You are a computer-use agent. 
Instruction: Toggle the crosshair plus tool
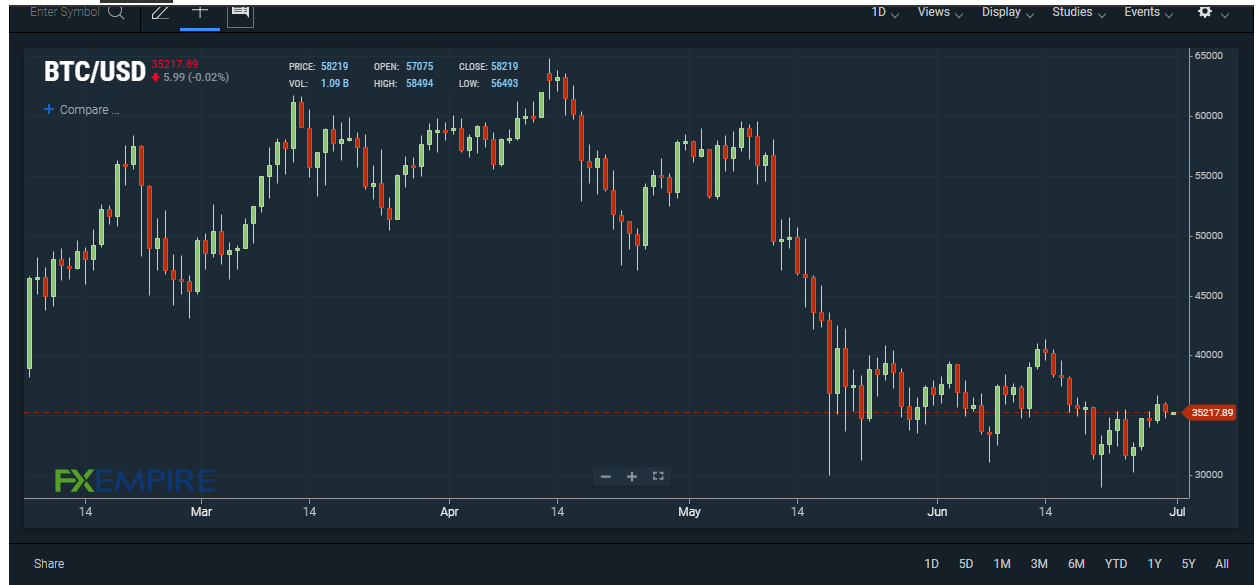[x=200, y=12]
